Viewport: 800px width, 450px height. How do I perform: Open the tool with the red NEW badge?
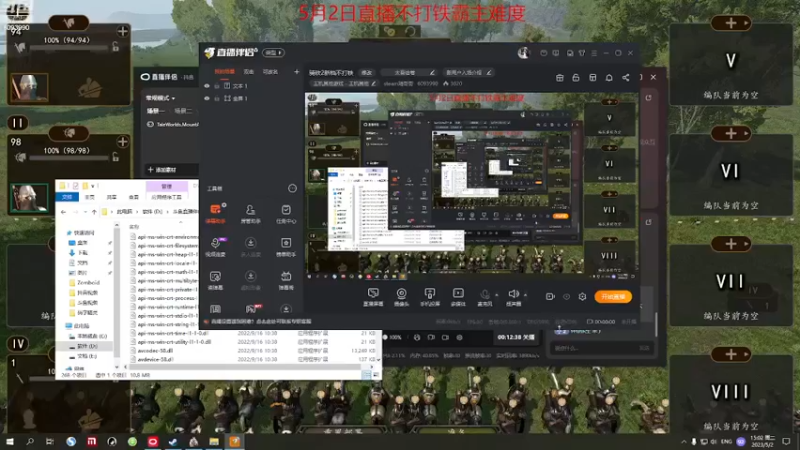pos(251,309)
